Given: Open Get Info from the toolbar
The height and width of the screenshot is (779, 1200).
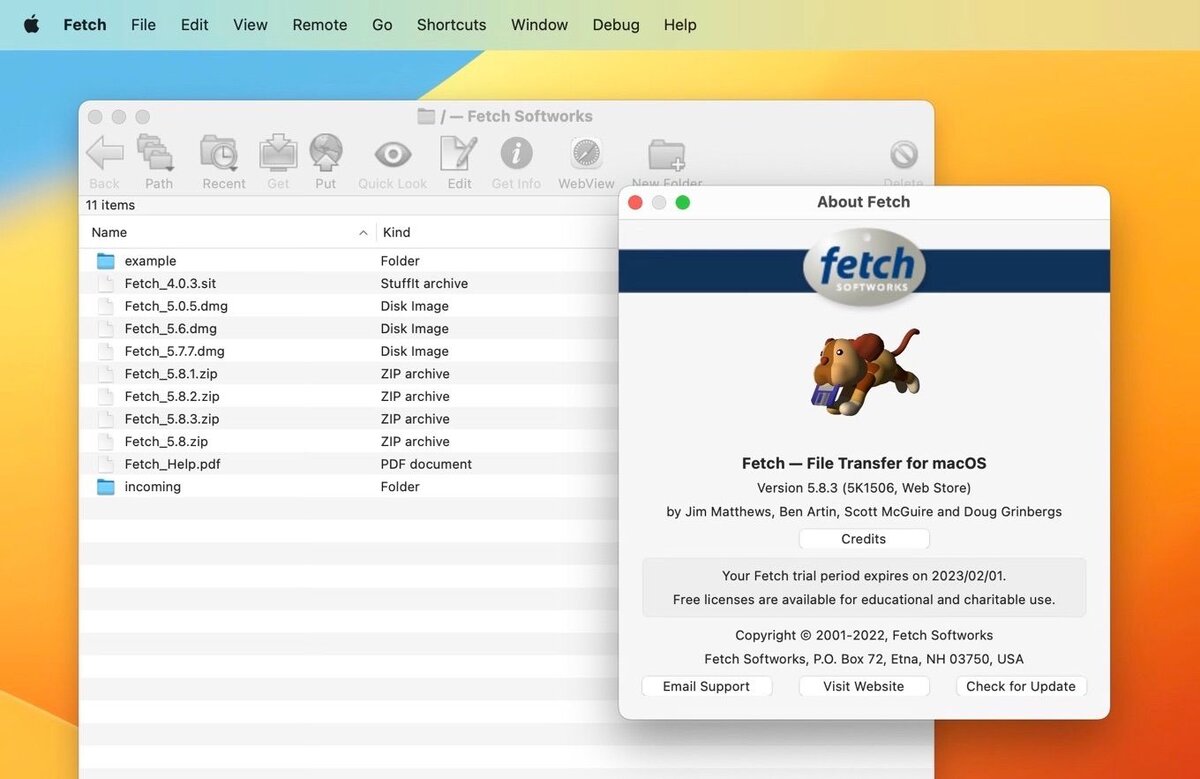Looking at the screenshot, I should pos(516,153).
